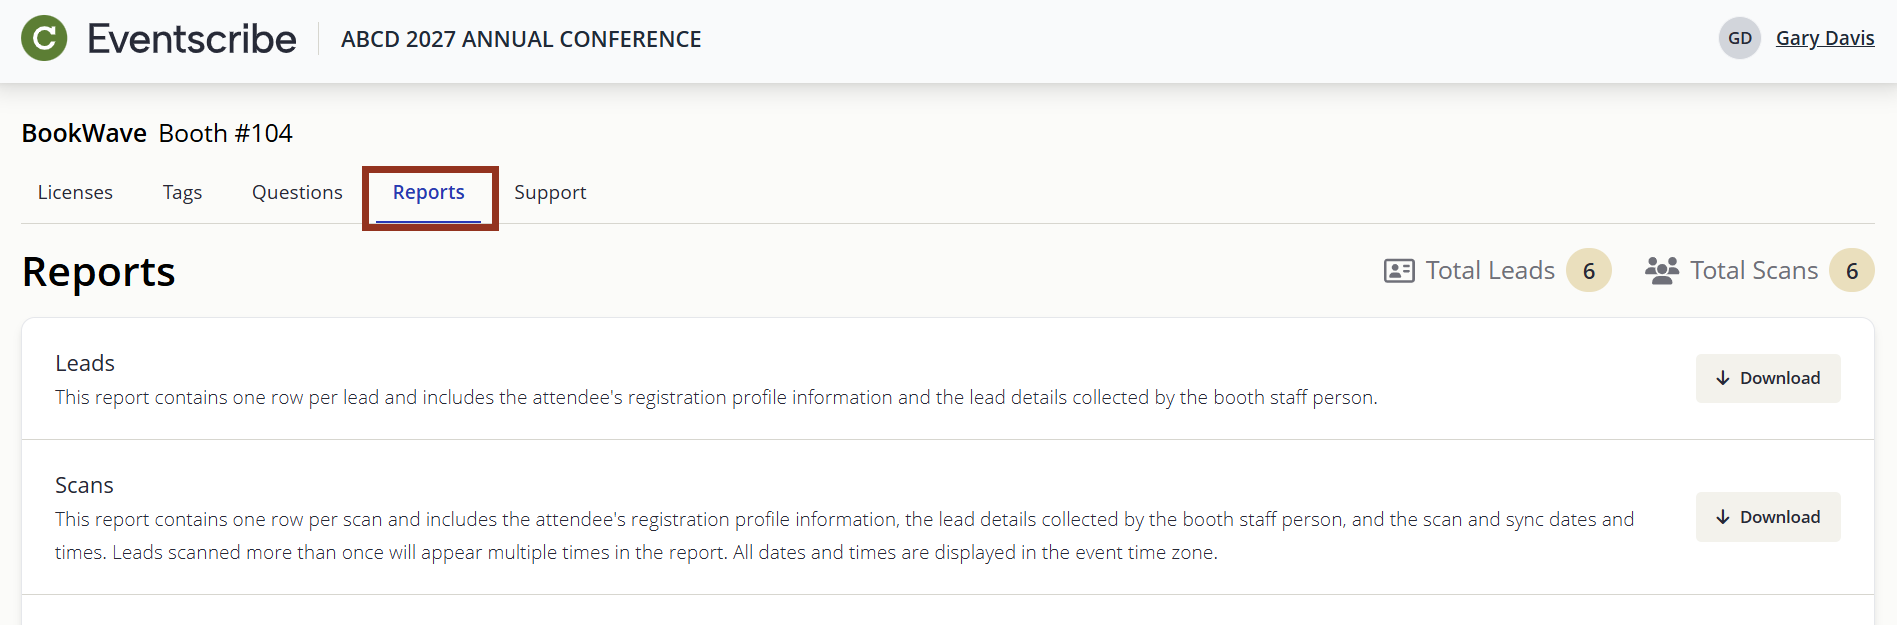This screenshot has height=625, width=1897.
Task: Select the Reports tab
Action: click(x=429, y=192)
